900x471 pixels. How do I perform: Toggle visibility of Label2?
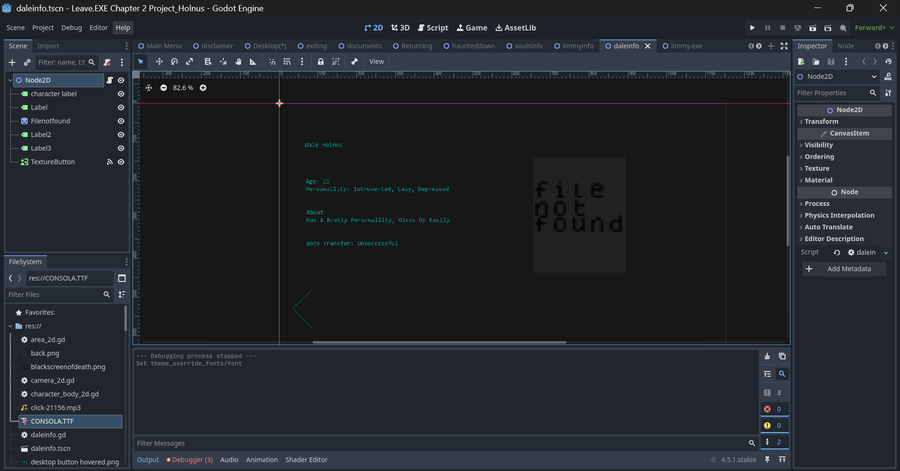pyautogui.click(x=121, y=135)
